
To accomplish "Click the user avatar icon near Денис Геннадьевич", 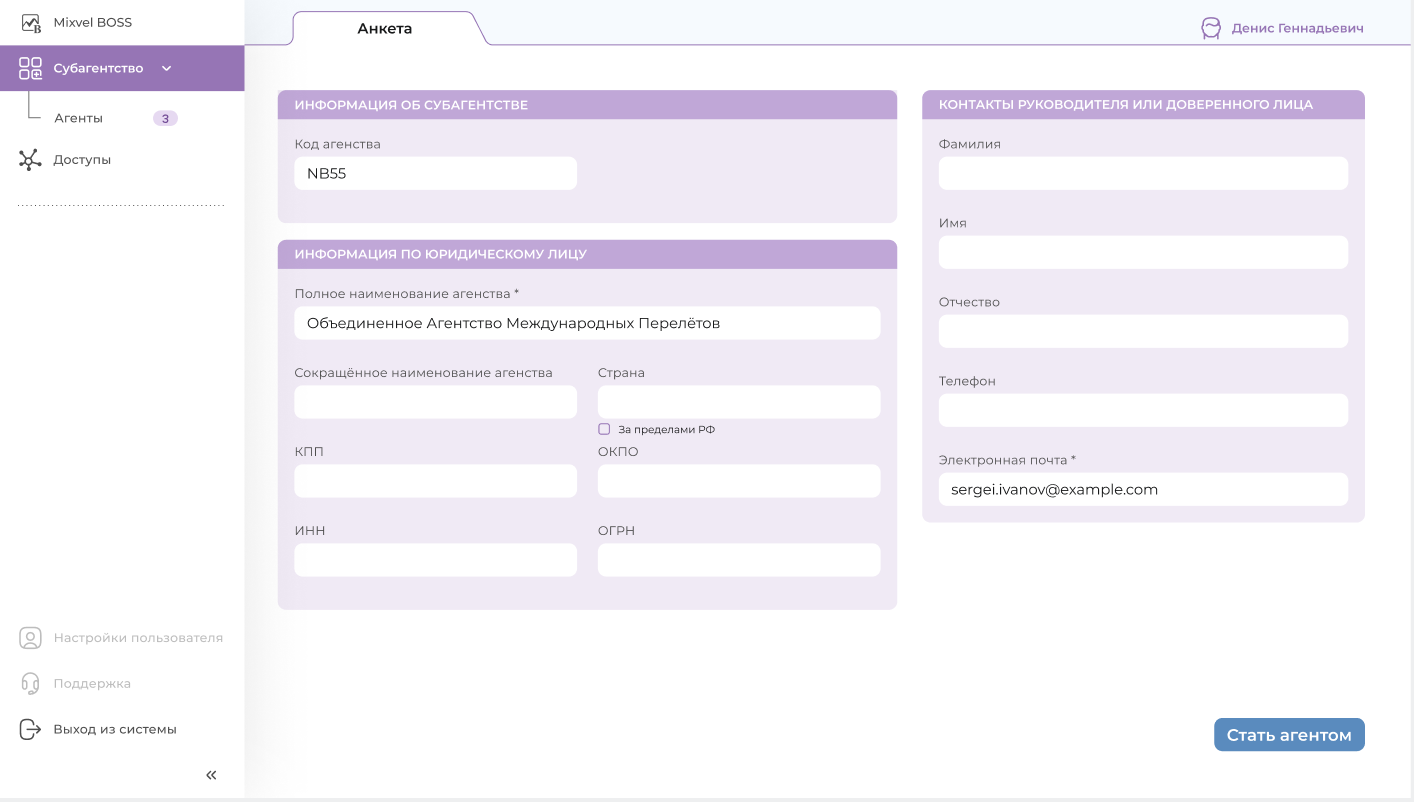I will 1211,29.
